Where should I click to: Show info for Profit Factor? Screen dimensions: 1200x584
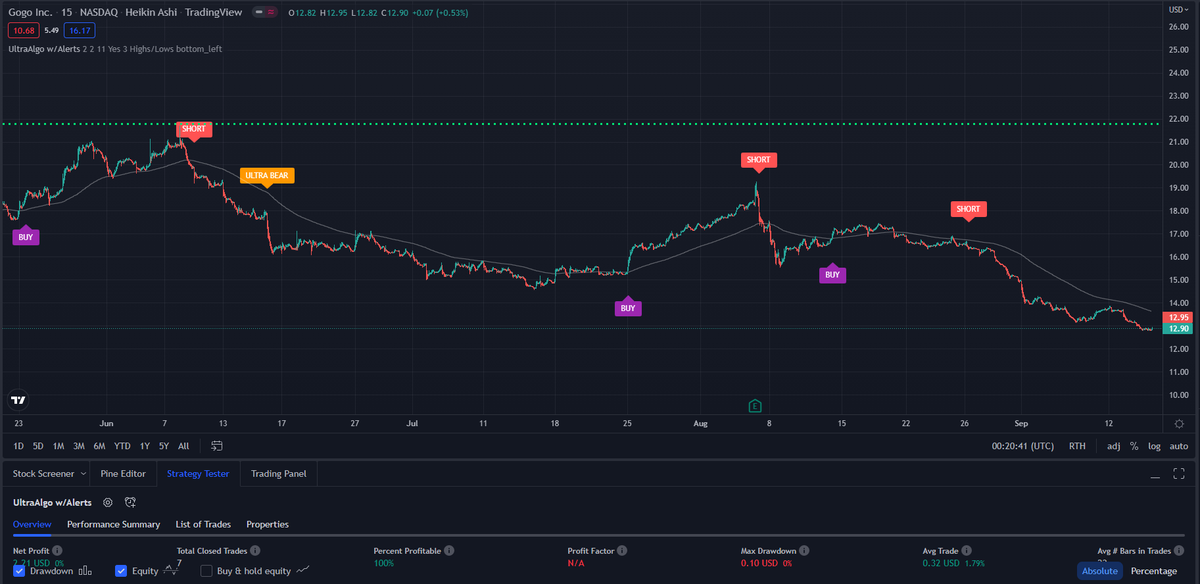click(x=623, y=551)
